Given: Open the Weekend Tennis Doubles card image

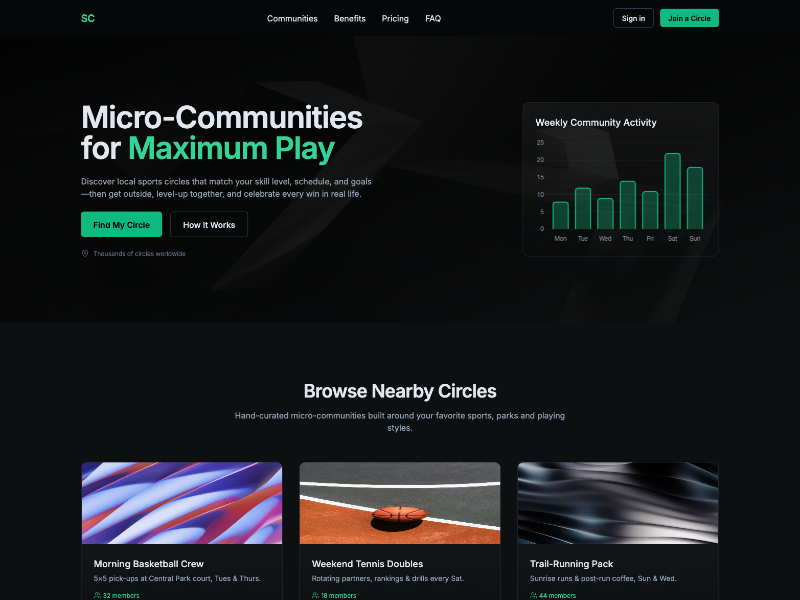Looking at the screenshot, I should click(400, 503).
